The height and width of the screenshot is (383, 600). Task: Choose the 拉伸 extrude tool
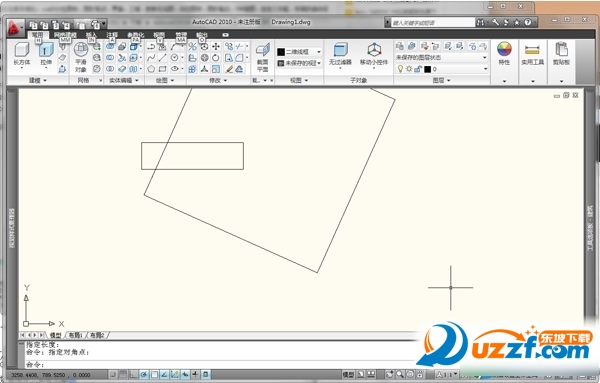[x=46, y=54]
